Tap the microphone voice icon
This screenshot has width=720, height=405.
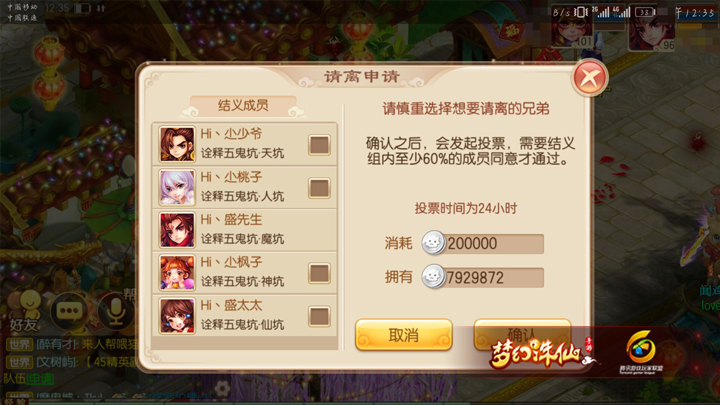[x=115, y=311]
